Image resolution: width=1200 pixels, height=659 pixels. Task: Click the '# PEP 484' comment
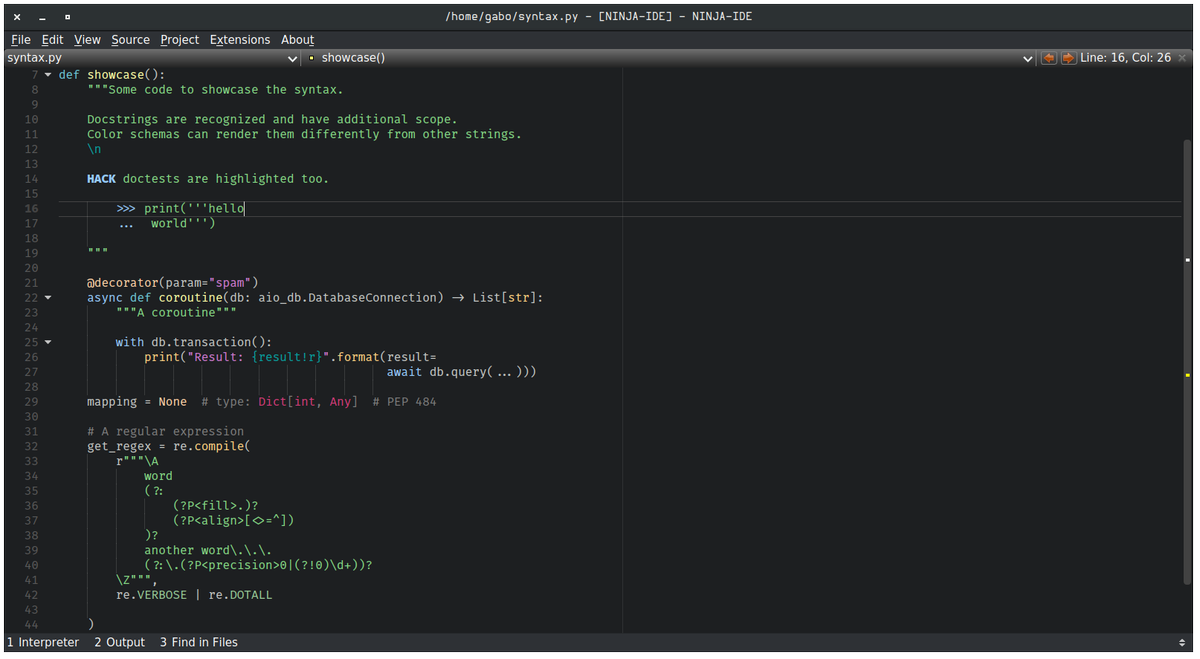pyautogui.click(x=404, y=401)
